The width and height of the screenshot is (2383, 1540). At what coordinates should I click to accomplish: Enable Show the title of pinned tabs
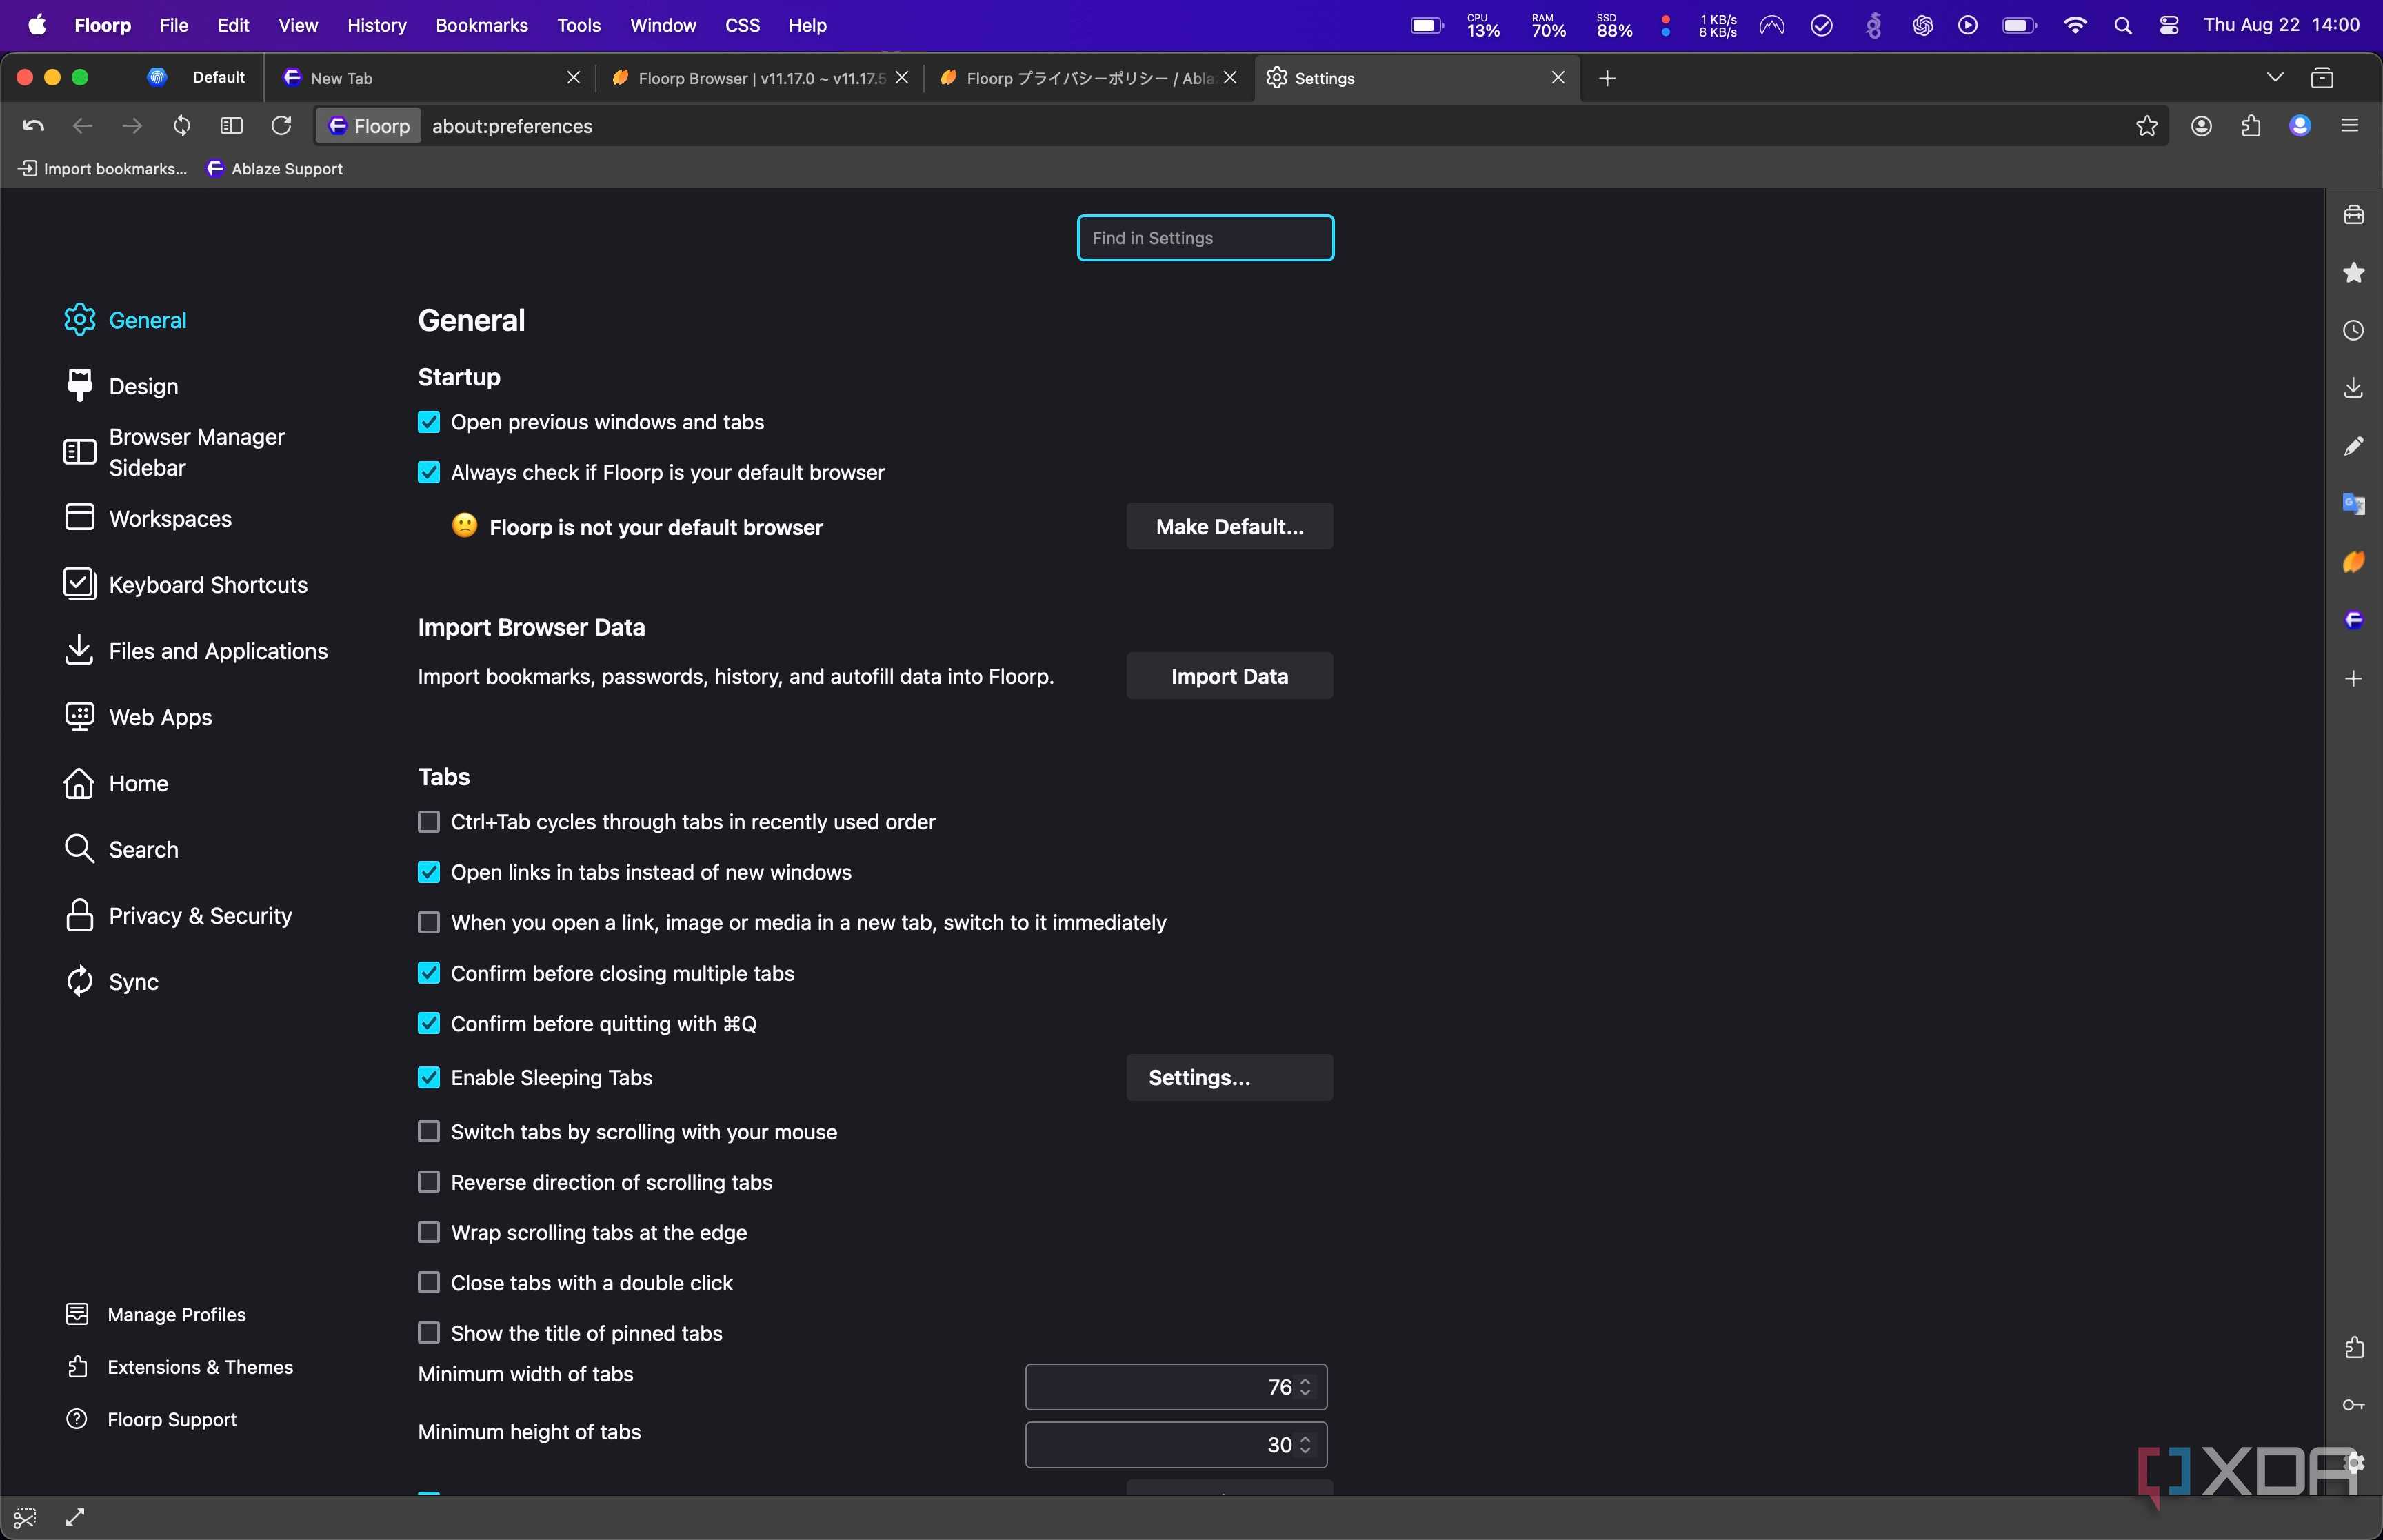pos(429,1333)
